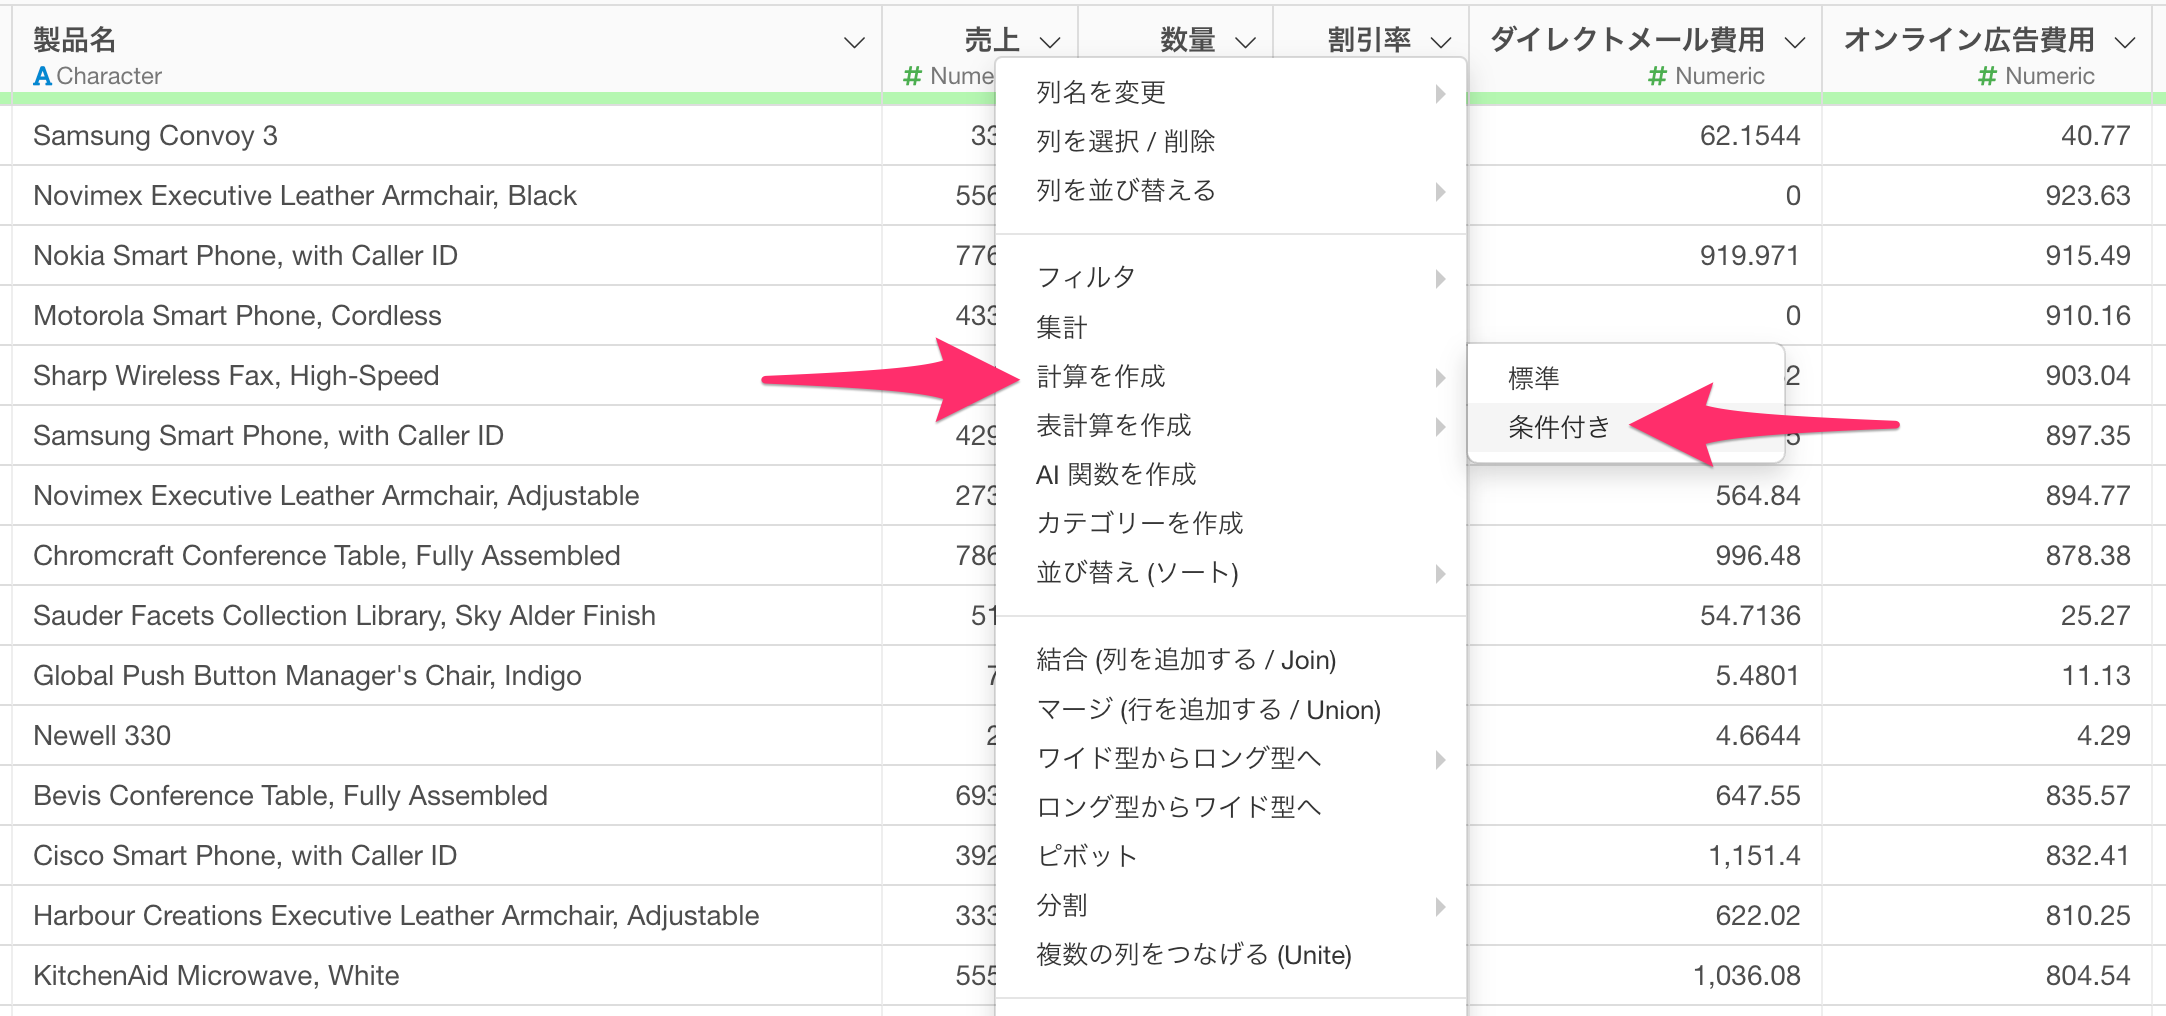Open the 売上 column header dropdown
This screenshot has width=2166, height=1016.
point(1049,42)
